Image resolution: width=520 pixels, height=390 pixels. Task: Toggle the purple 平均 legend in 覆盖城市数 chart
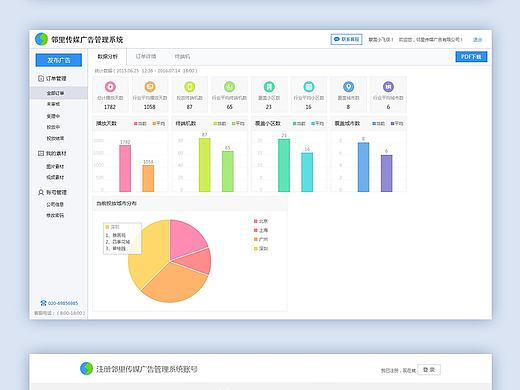click(397, 123)
